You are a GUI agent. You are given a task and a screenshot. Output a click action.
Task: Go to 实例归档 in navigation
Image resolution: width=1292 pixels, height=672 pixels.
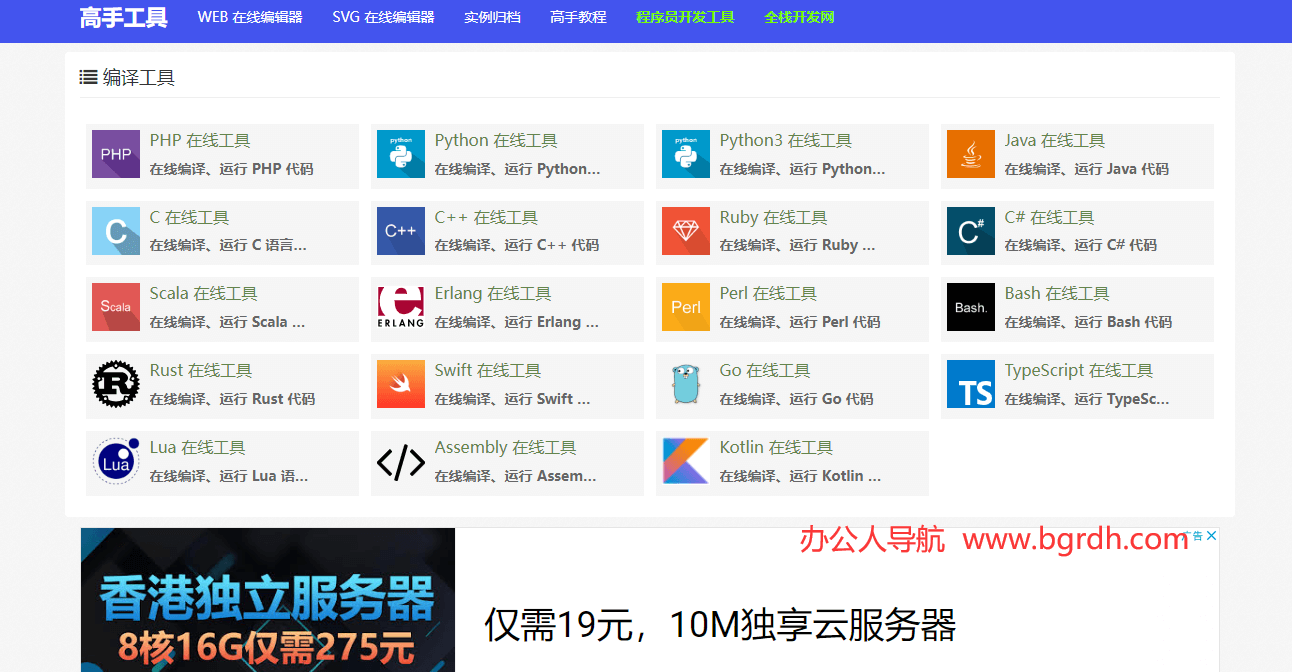pos(492,17)
